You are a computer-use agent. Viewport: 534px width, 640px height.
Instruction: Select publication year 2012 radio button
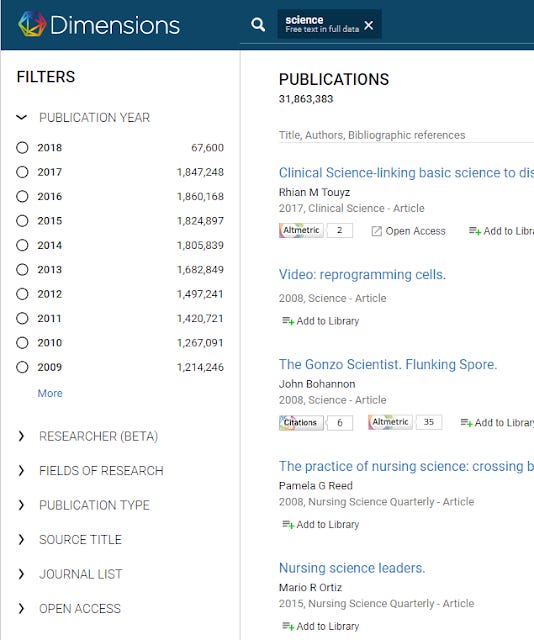22,294
